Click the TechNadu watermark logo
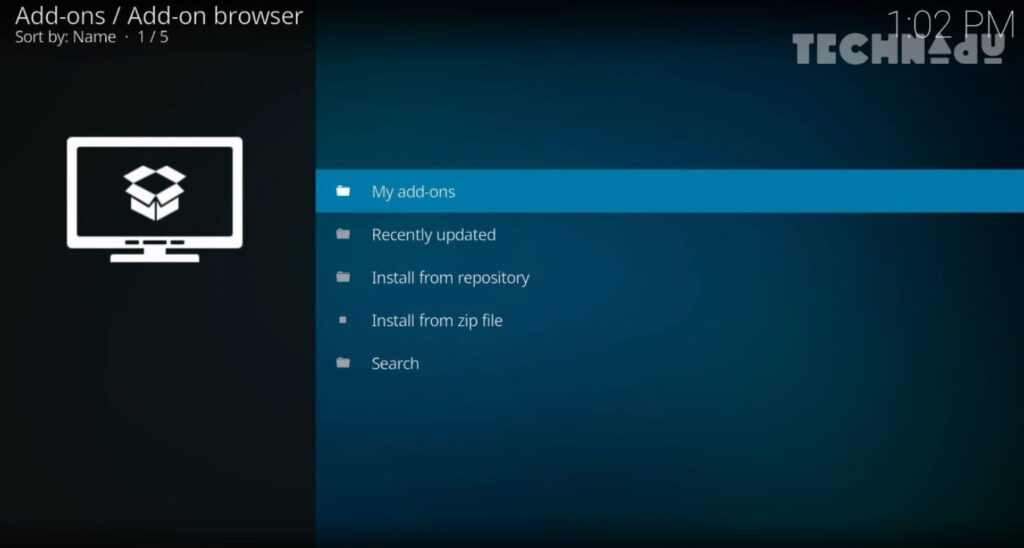Image resolution: width=1024 pixels, height=548 pixels. [898, 48]
